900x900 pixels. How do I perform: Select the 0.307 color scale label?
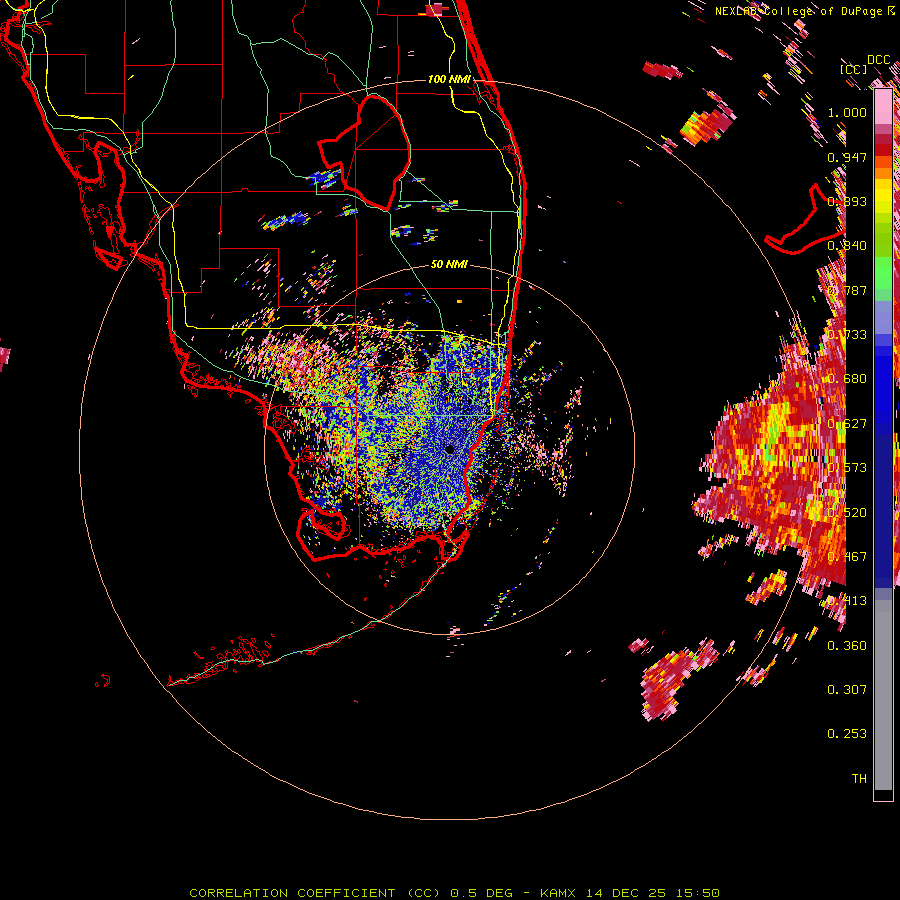pyautogui.click(x=847, y=690)
